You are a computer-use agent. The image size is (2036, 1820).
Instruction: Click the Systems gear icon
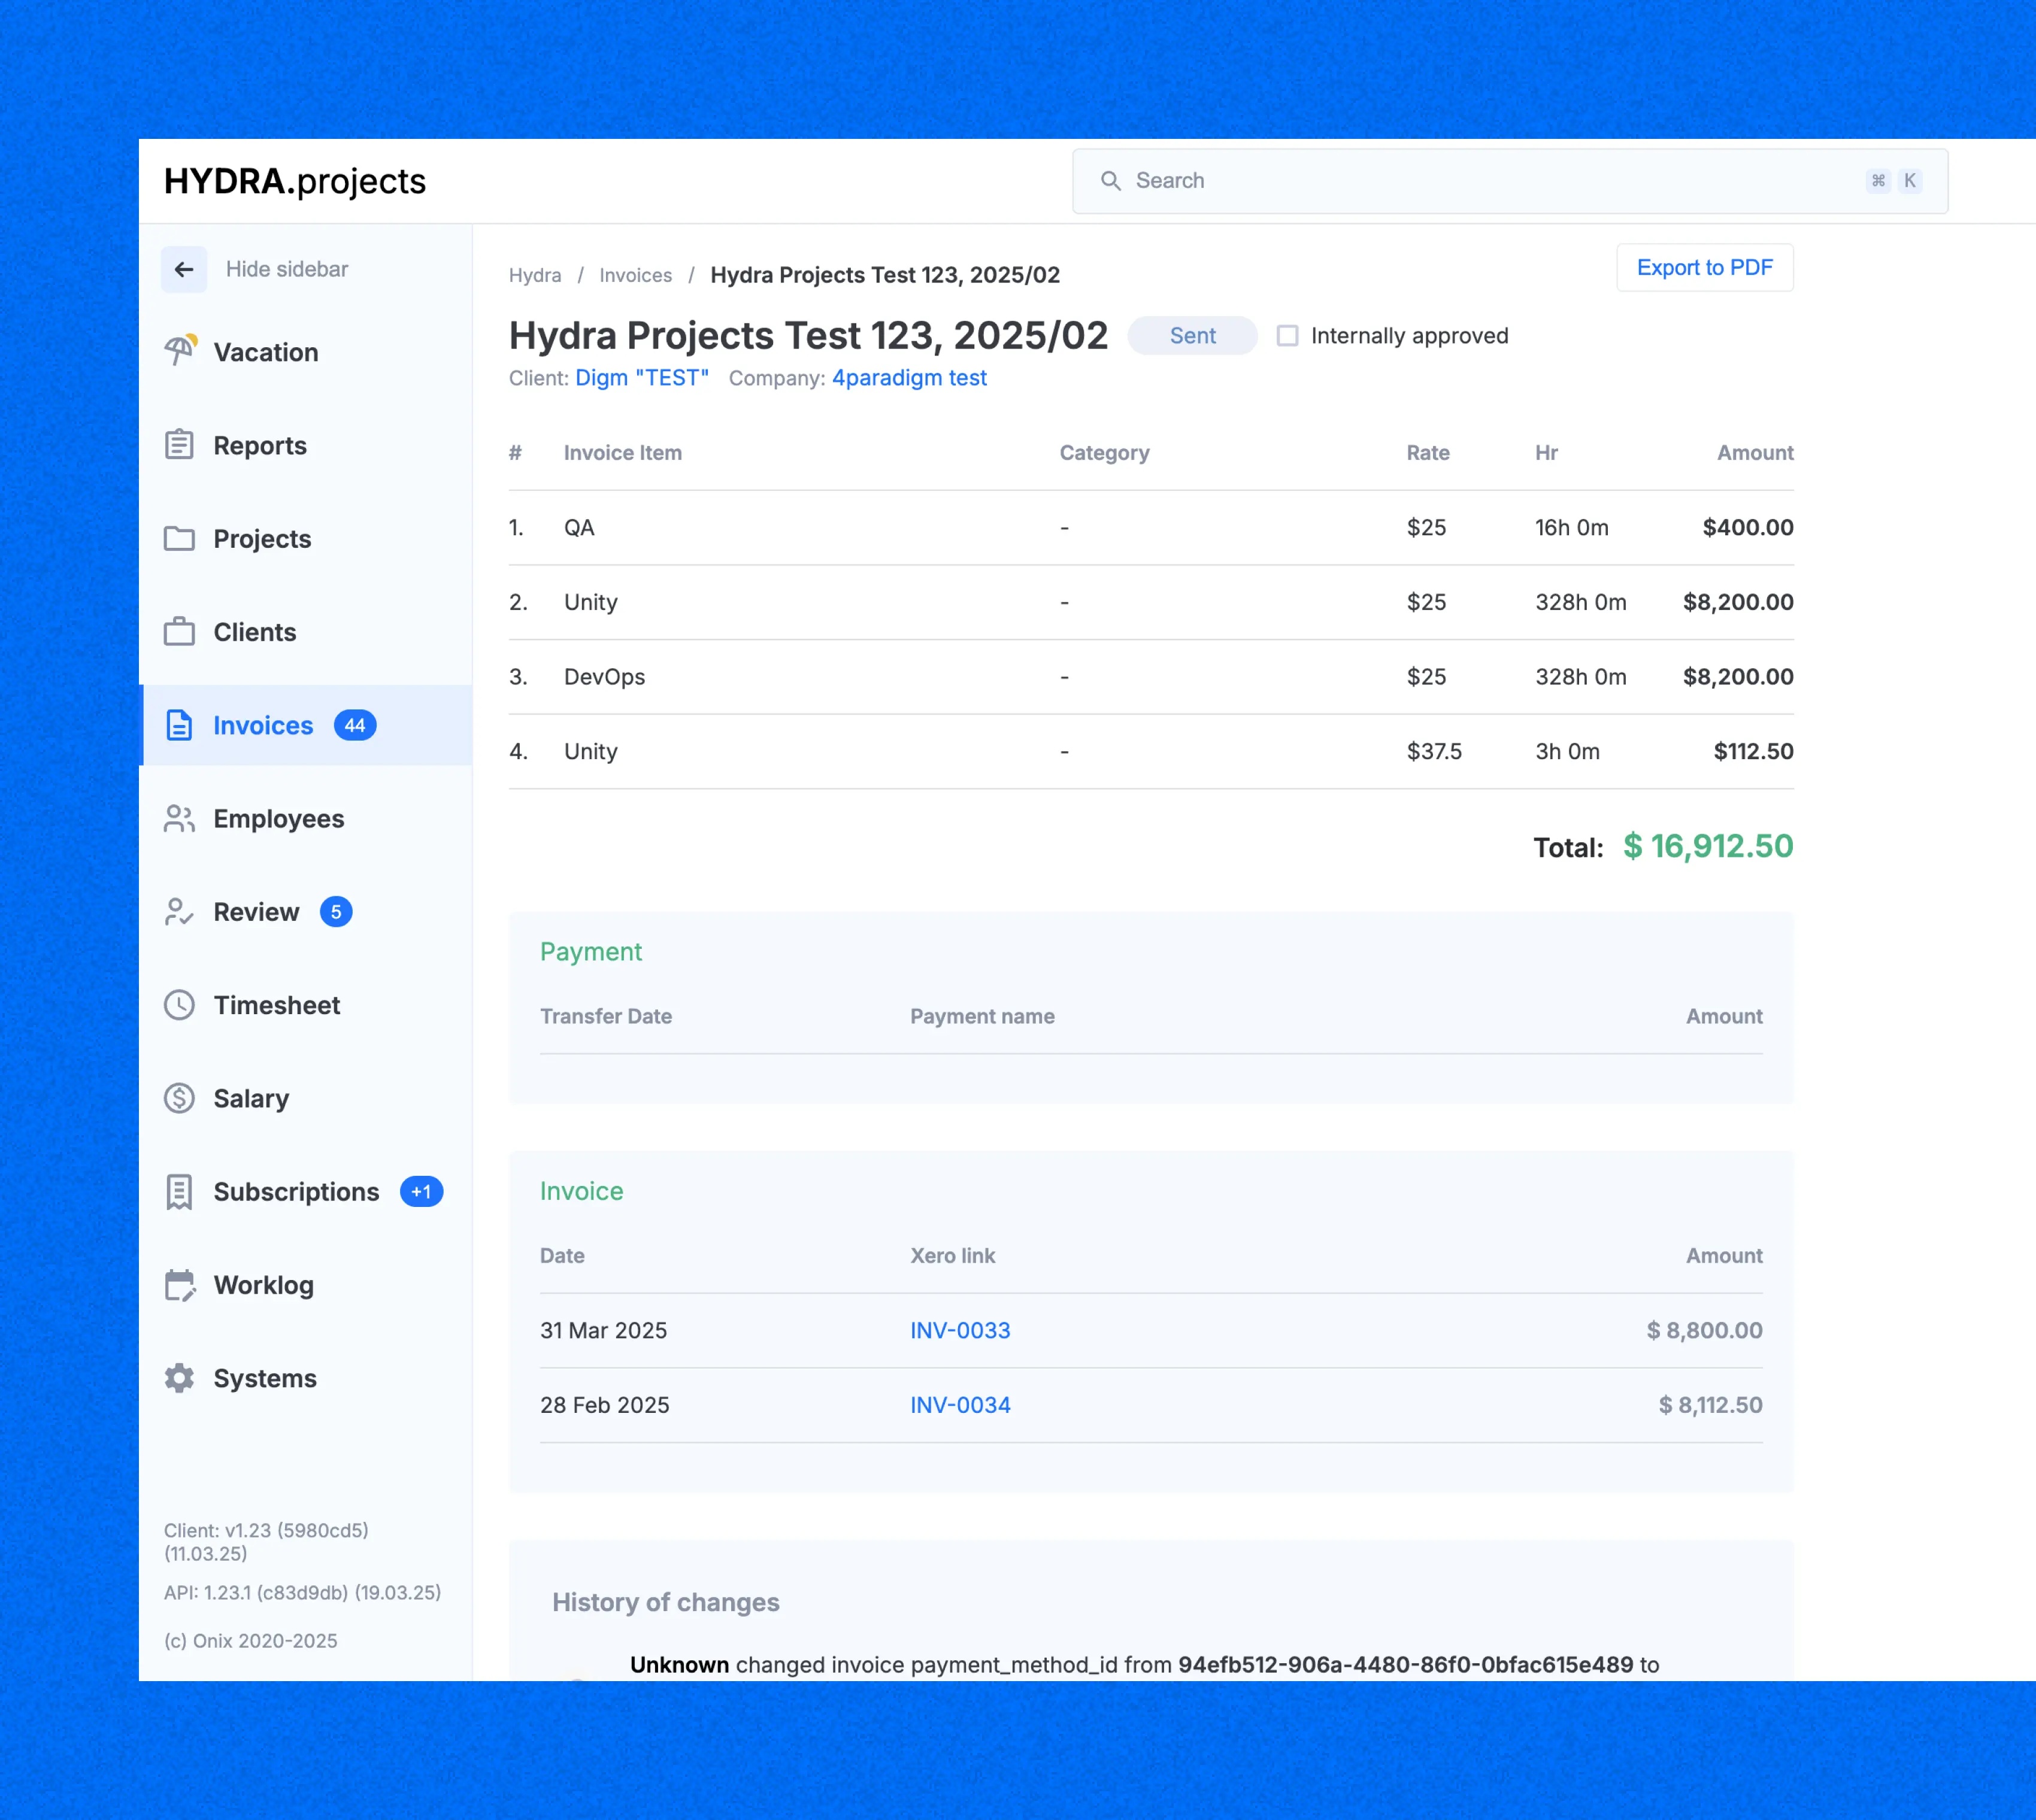(x=179, y=1377)
